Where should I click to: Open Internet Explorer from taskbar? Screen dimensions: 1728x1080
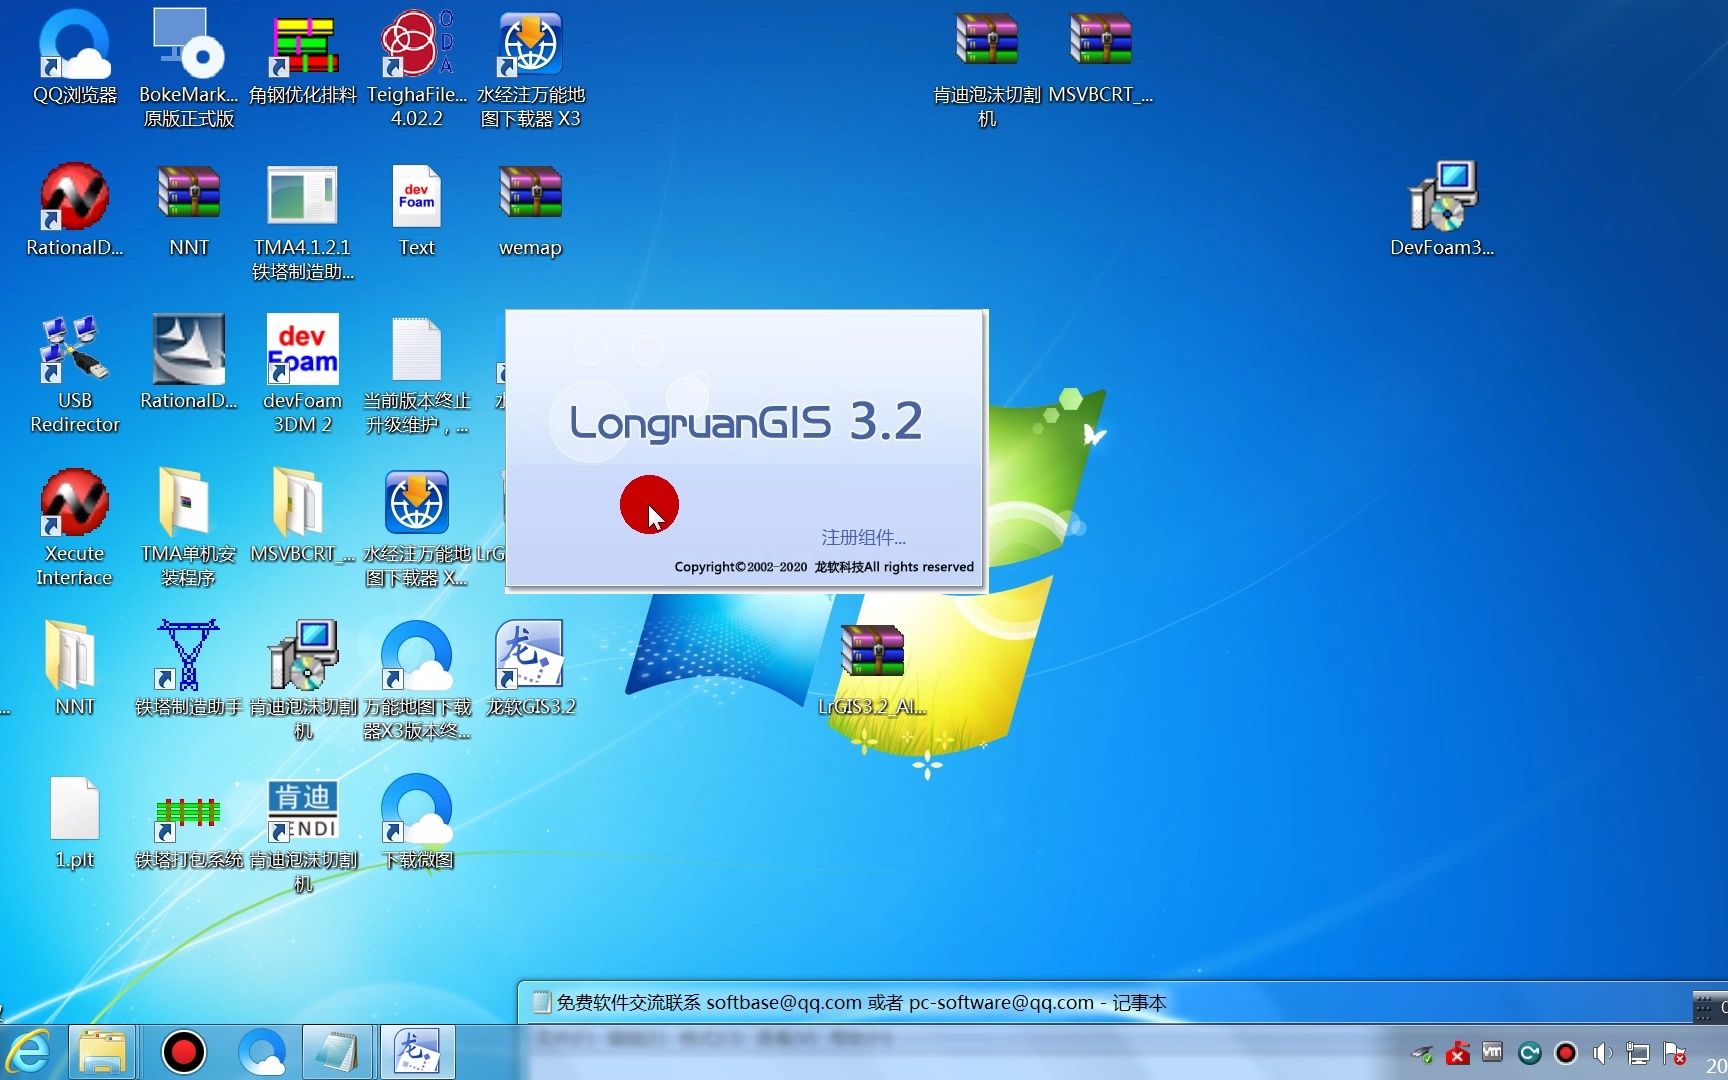coord(30,1052)
